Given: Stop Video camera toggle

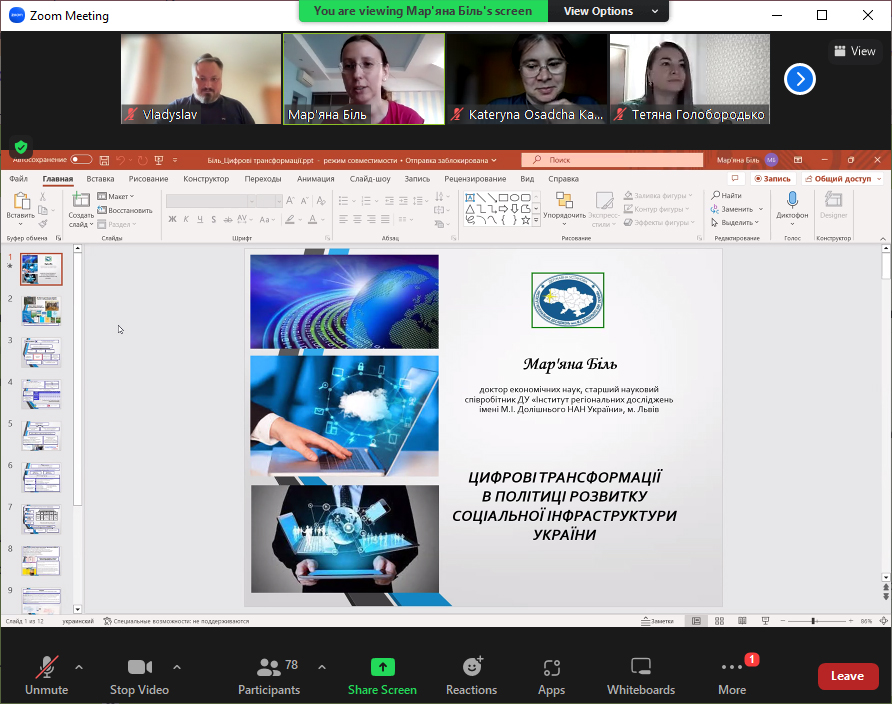Looking at the screenshot, I should click(139, 668).
